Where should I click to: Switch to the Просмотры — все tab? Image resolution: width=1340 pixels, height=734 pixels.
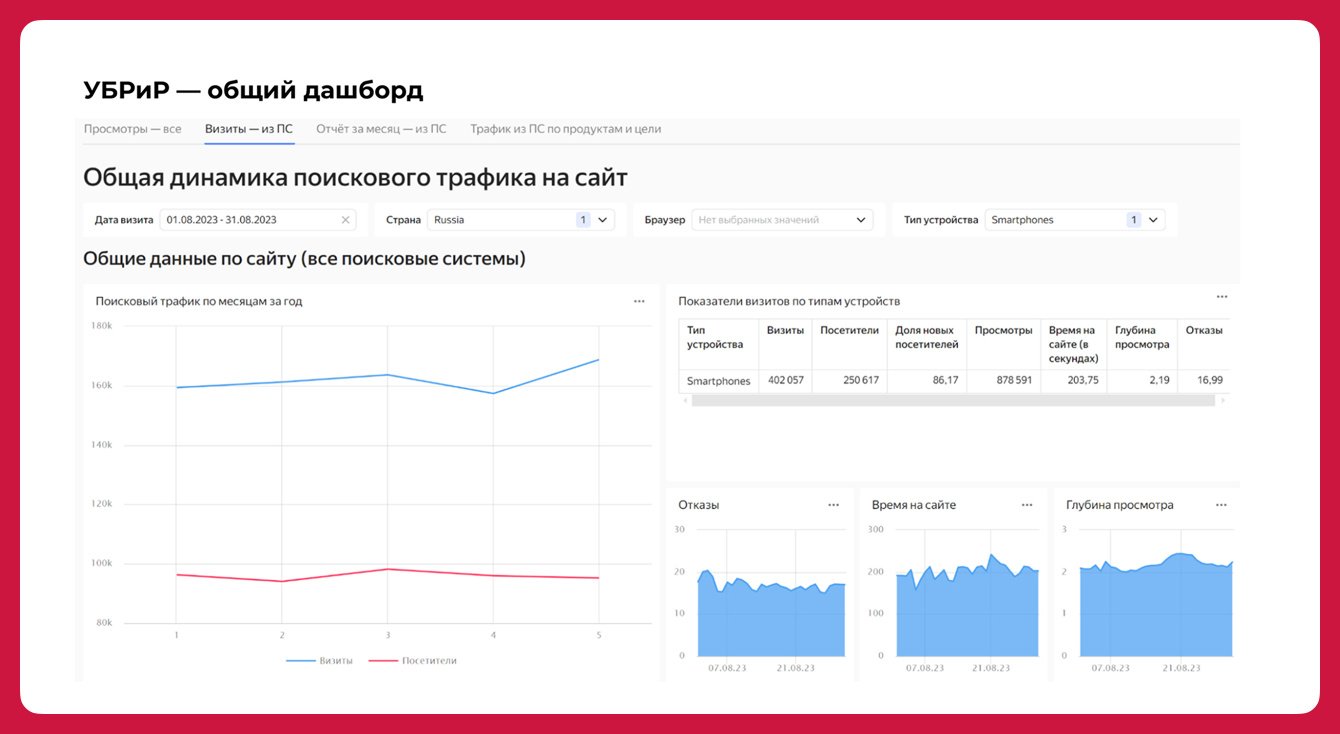pyautogui.click(x=133, y=129)
